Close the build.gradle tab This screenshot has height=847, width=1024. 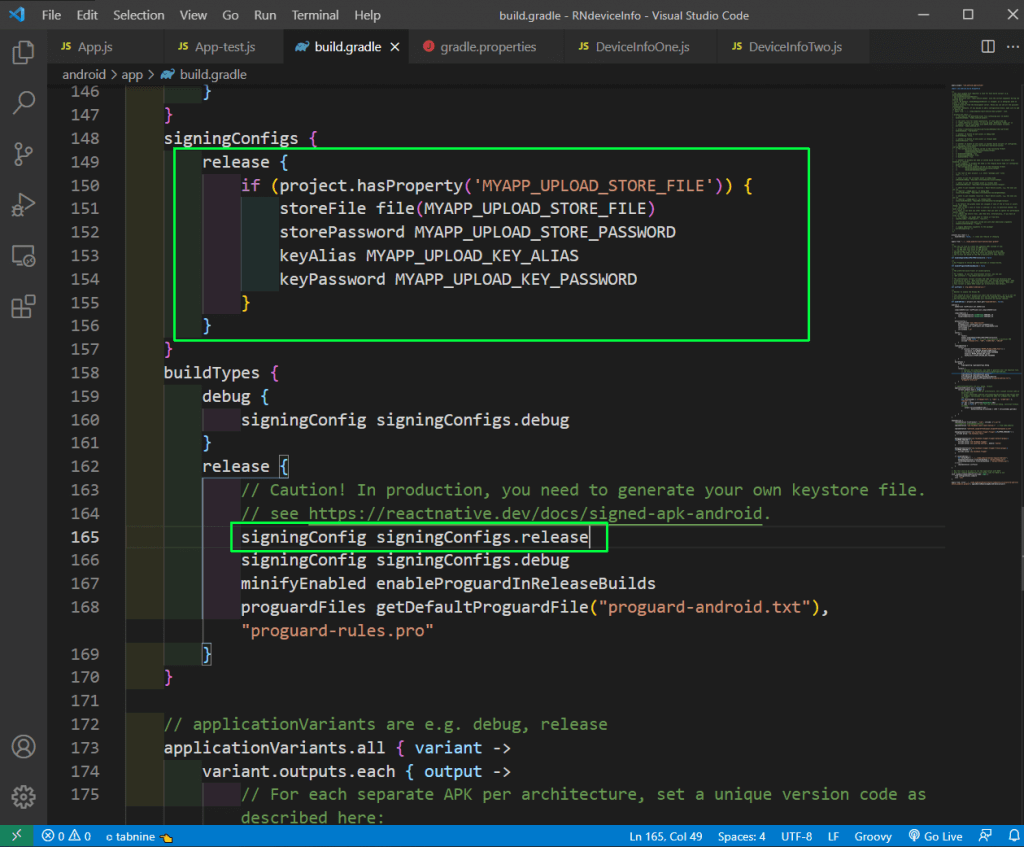point(395,47)
